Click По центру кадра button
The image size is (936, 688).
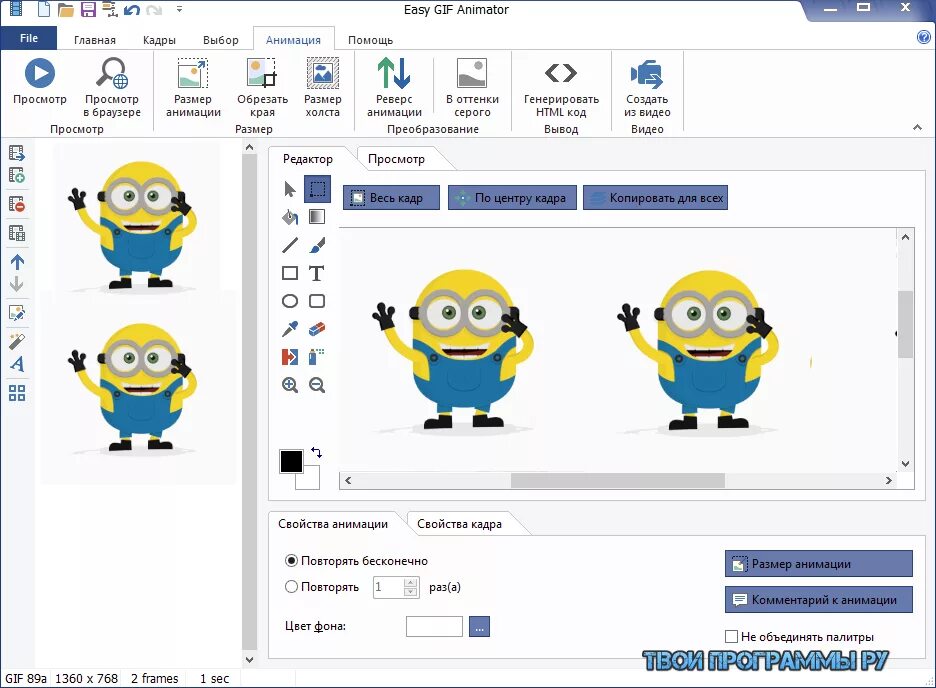click(512, 198)
